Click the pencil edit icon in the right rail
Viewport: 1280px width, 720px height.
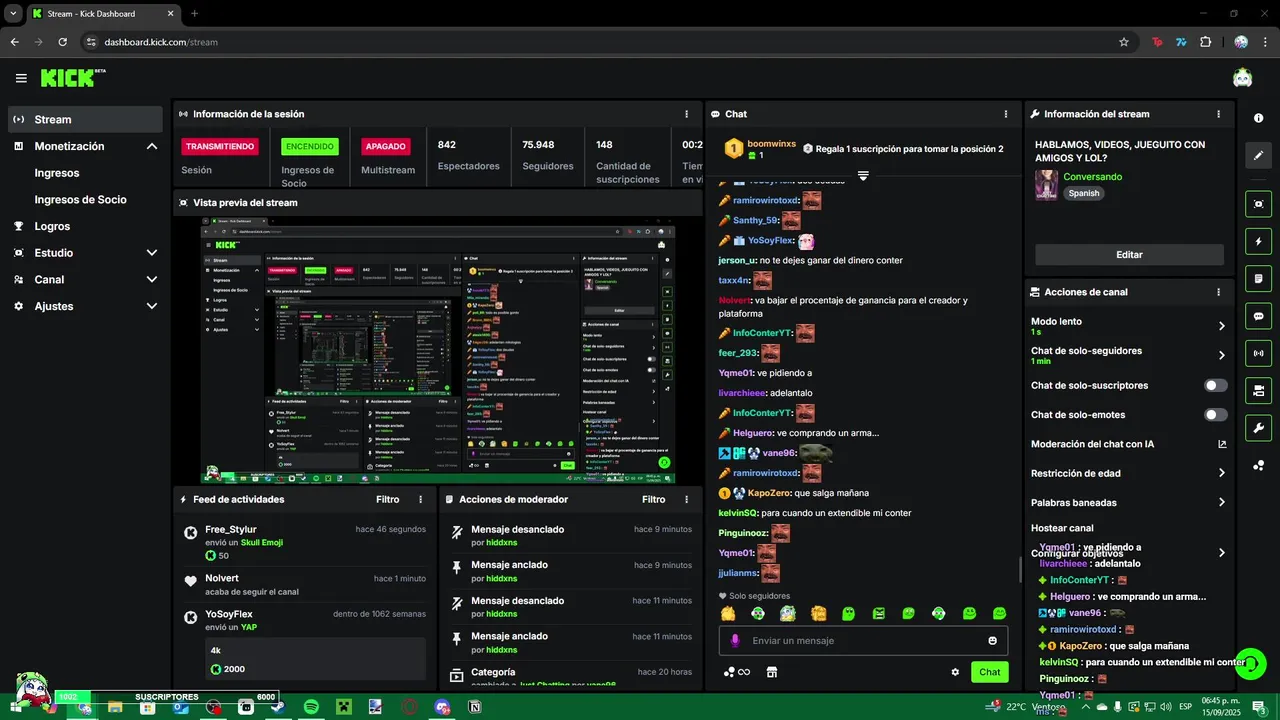(x=1258, y=155)
